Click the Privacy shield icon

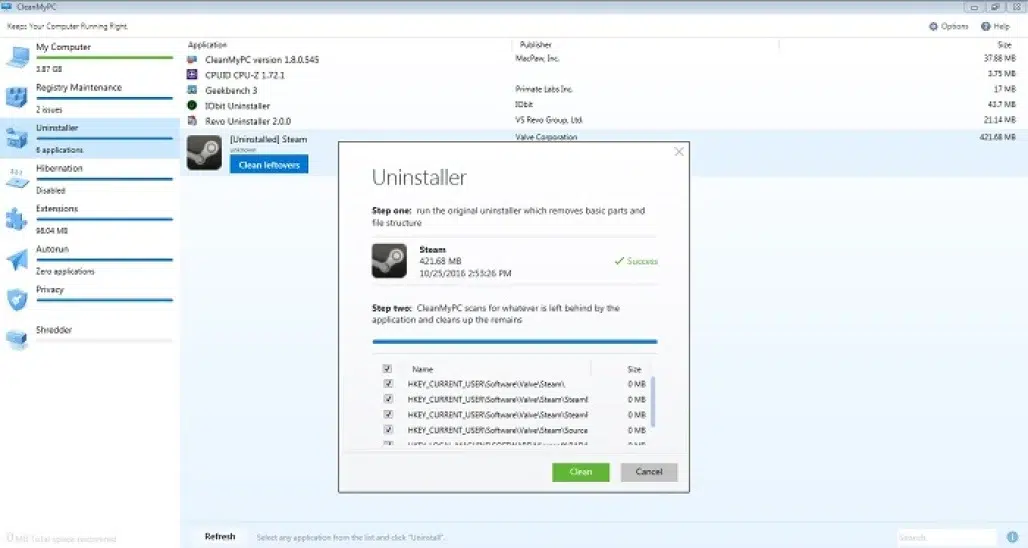point(17,300)
